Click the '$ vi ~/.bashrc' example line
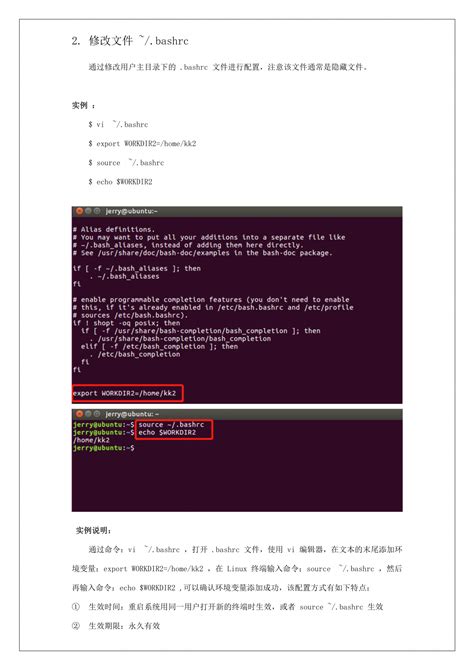 (x=118, y=124)
